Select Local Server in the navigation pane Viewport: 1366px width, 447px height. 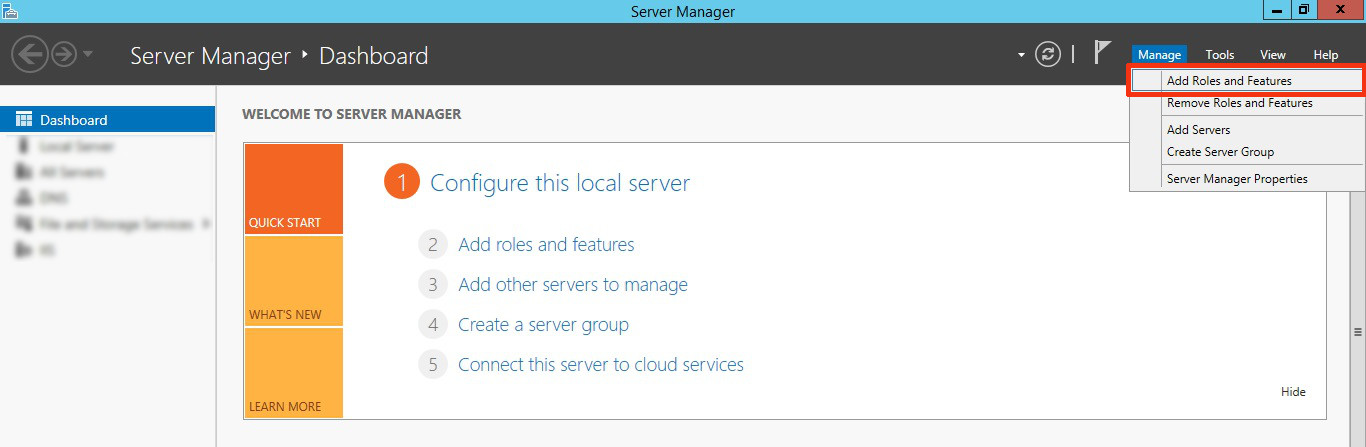click(107, 146)
